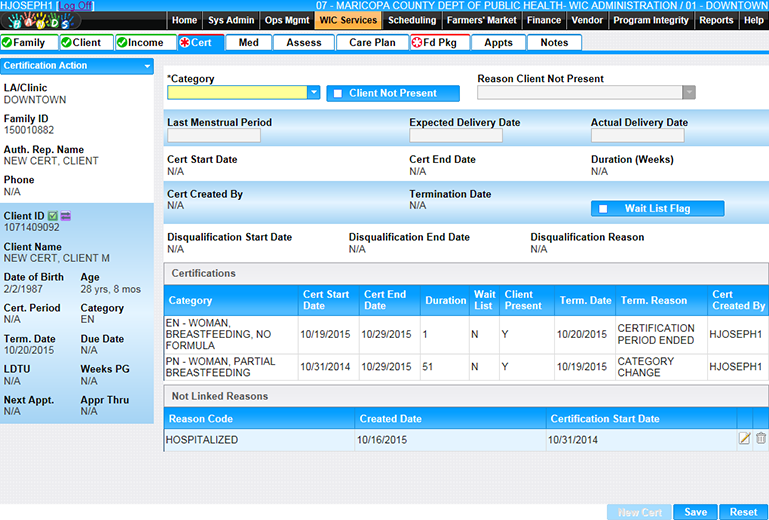
Task: Click the purple card icon beside Client ID
Action: pos(66,215)
